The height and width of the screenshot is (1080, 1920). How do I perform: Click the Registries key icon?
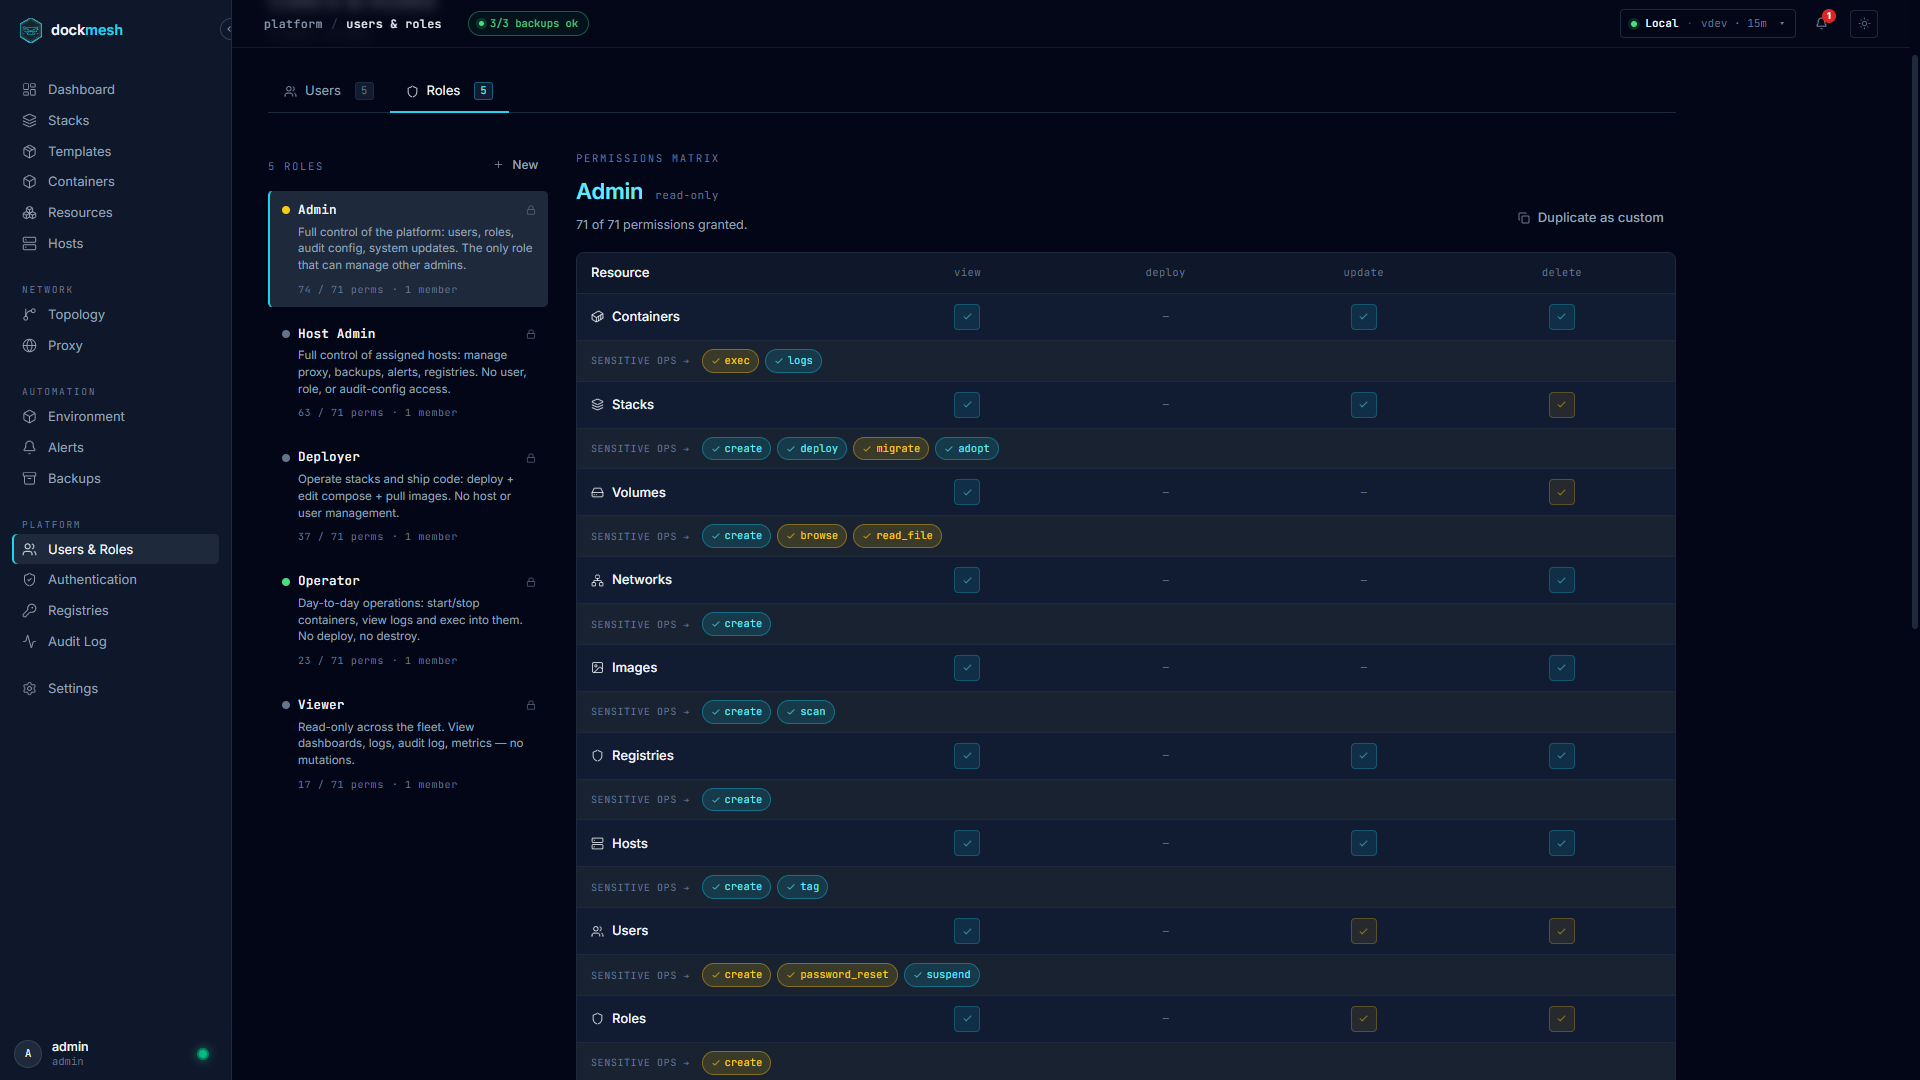30,610
